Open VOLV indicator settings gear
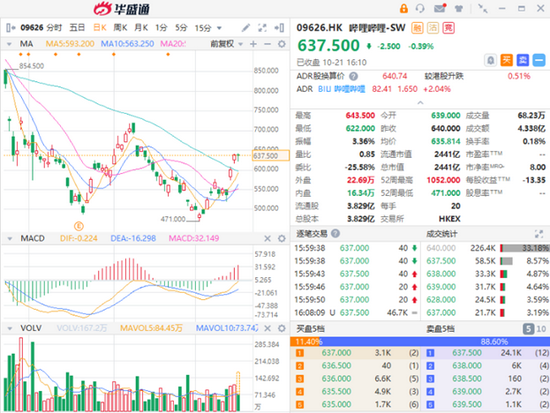This screenshot has height=413, width=550. (281, 328)
